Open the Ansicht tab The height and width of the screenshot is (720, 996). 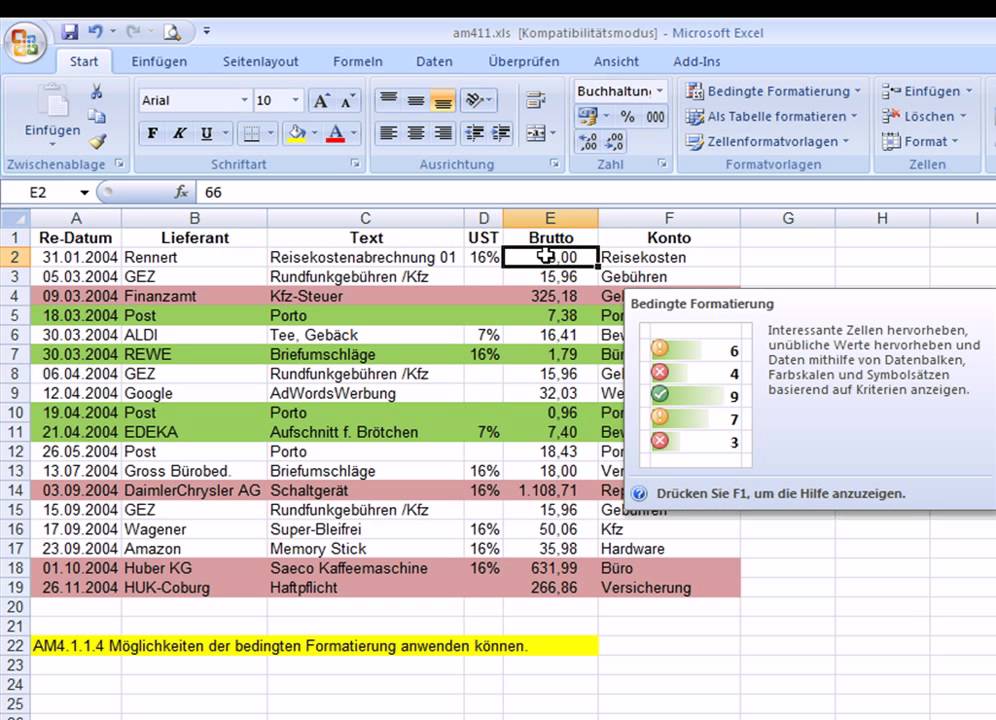click(x=616, y=62)
